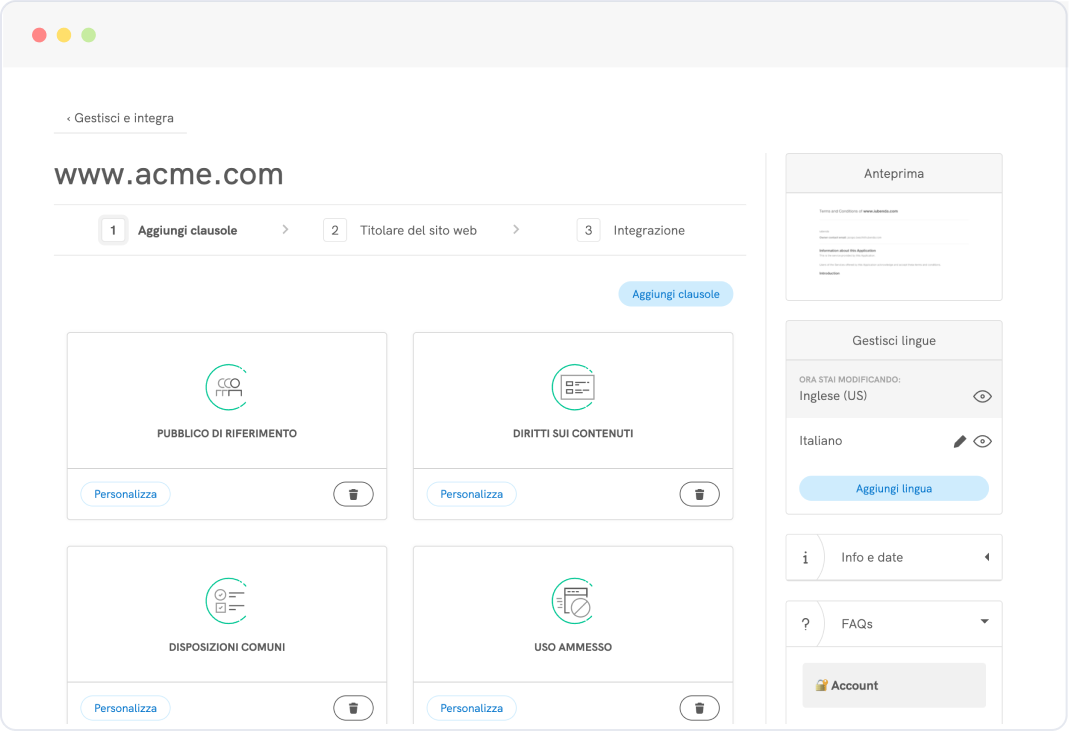Click the Pubblico di riferimento audience icon
Screen dimensions: 1069x732
pyautogui.click(x=227, y=387)
